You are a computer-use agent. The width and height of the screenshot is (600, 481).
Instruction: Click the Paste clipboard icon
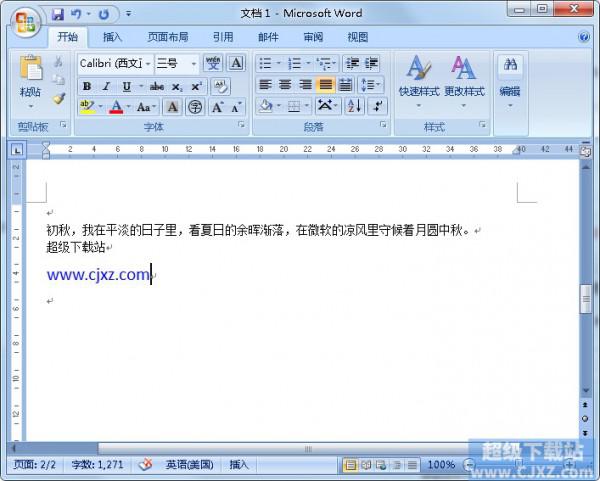[x=30, y=69]
